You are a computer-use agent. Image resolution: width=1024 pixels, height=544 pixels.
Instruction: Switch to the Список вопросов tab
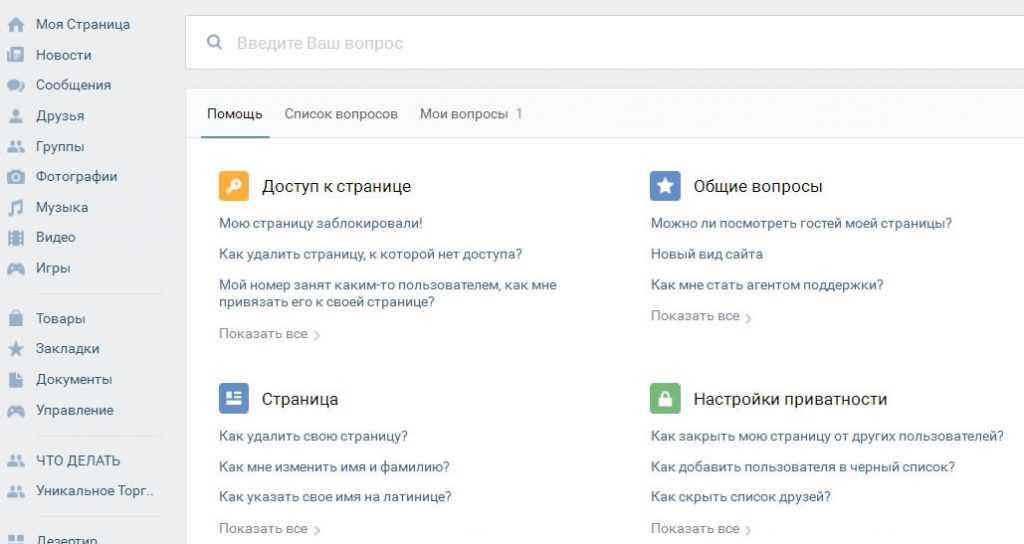tap(341, 114)
